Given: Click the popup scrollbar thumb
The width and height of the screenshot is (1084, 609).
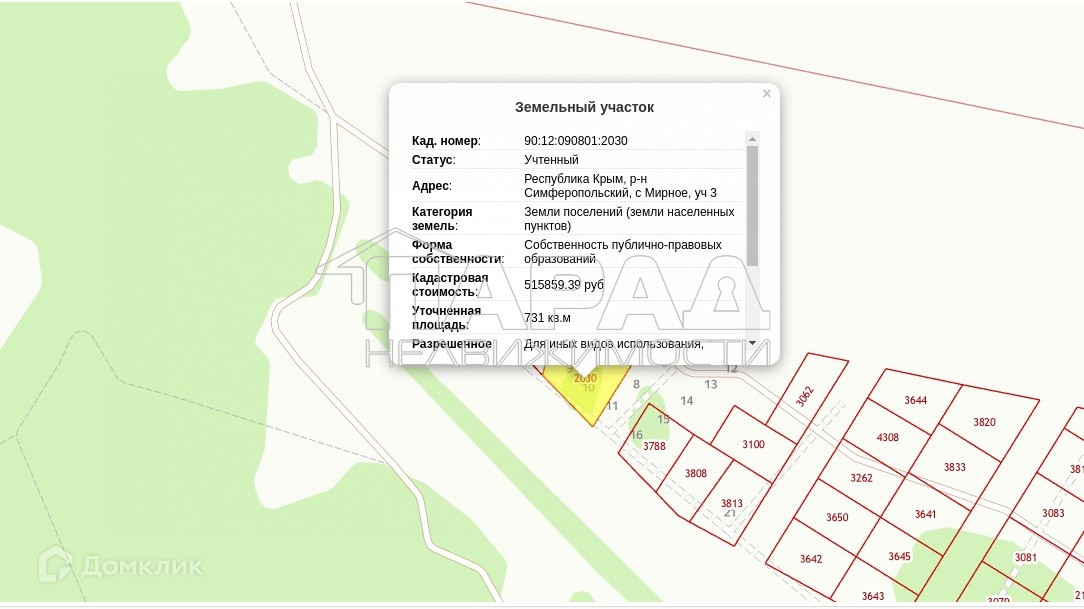Looking at the screenshot, I should (752, 205).
